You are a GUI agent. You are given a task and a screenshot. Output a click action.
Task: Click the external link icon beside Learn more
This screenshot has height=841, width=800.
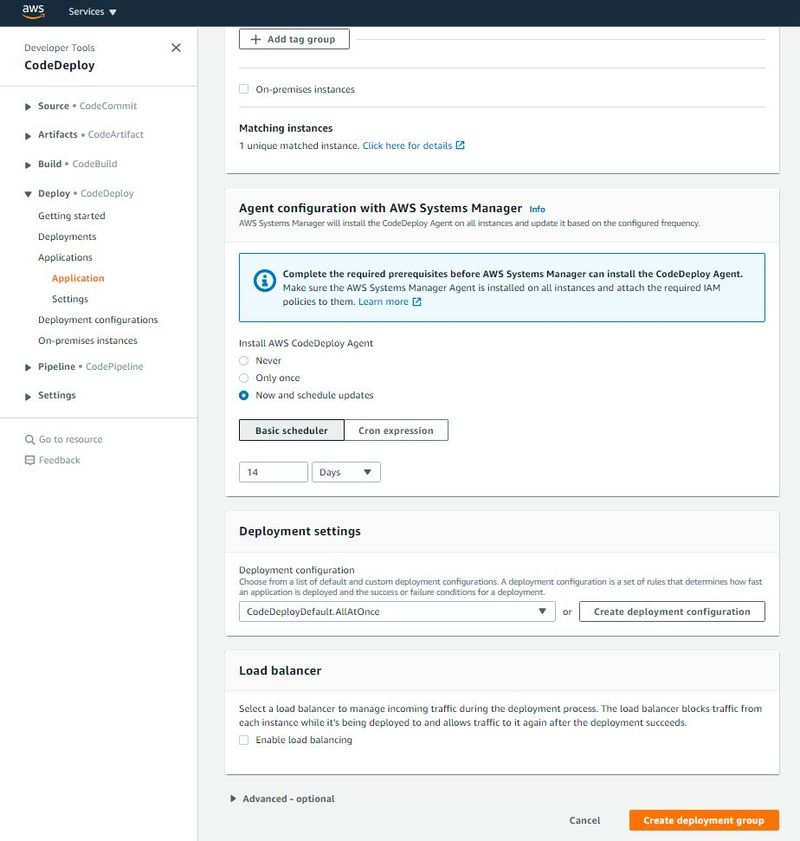[x=417, y=302]
